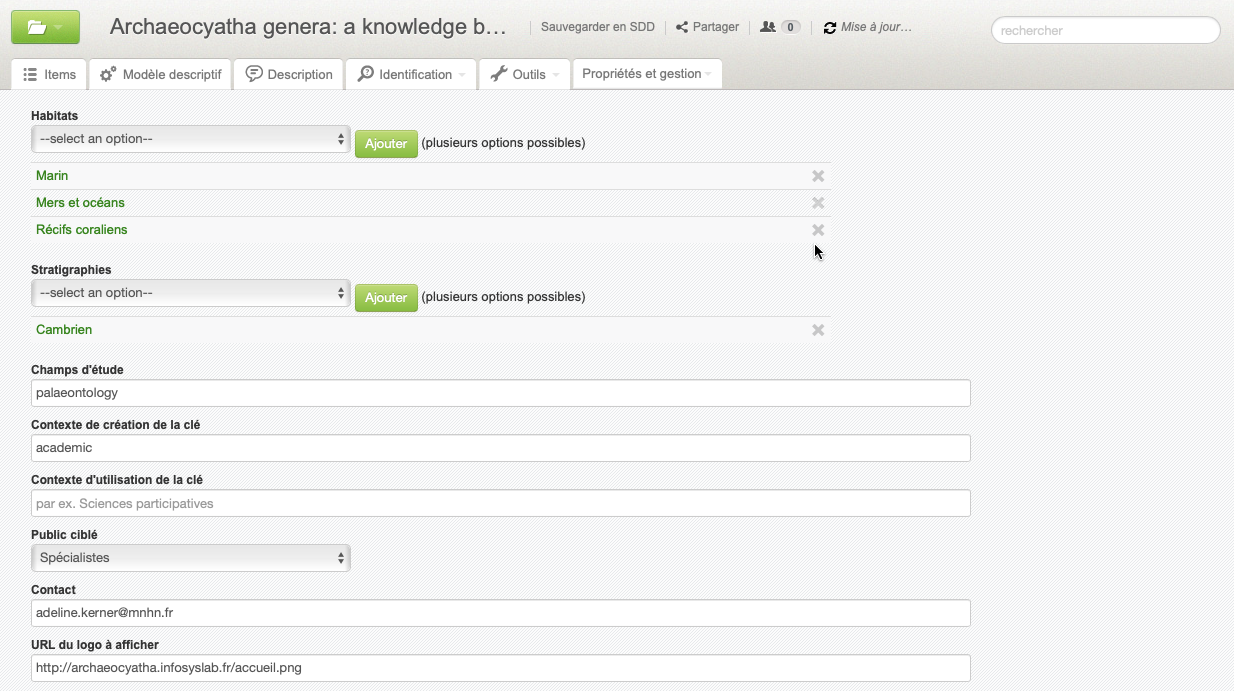
Task: Delete the Récifs coraliens habitat
Action: [818, 230]
